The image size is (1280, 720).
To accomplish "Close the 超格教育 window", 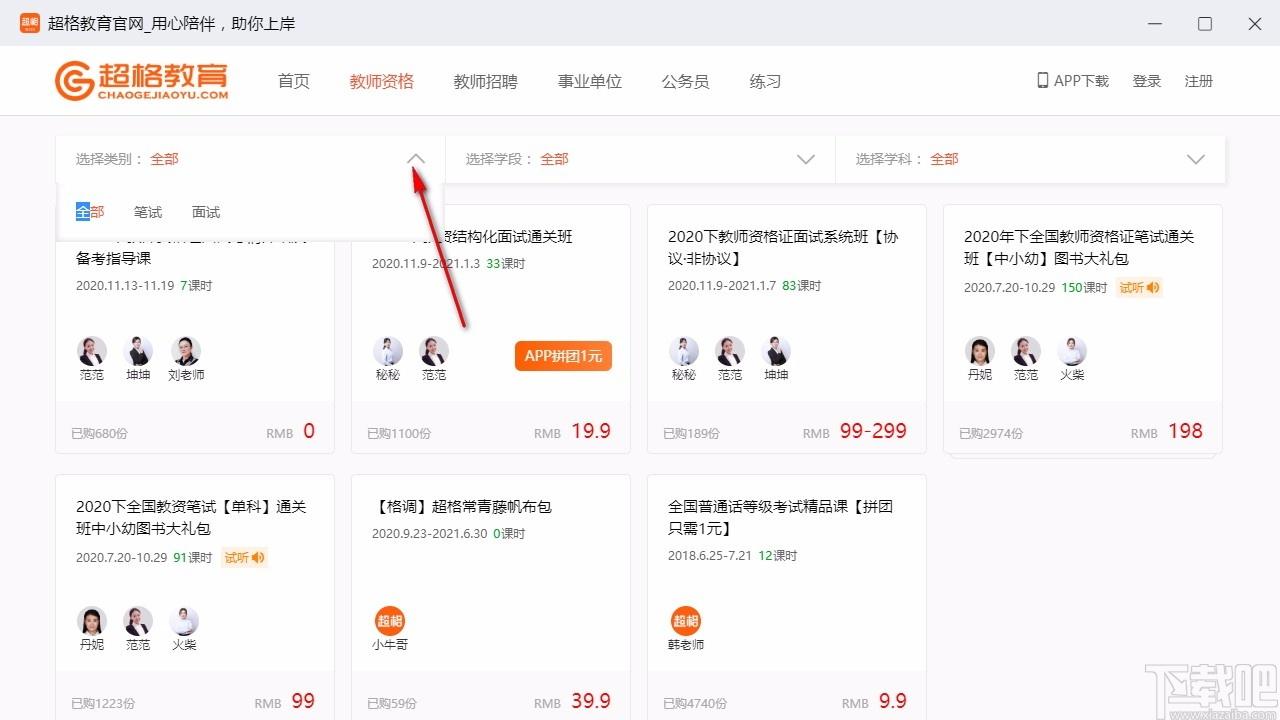I will (1254, 24).
